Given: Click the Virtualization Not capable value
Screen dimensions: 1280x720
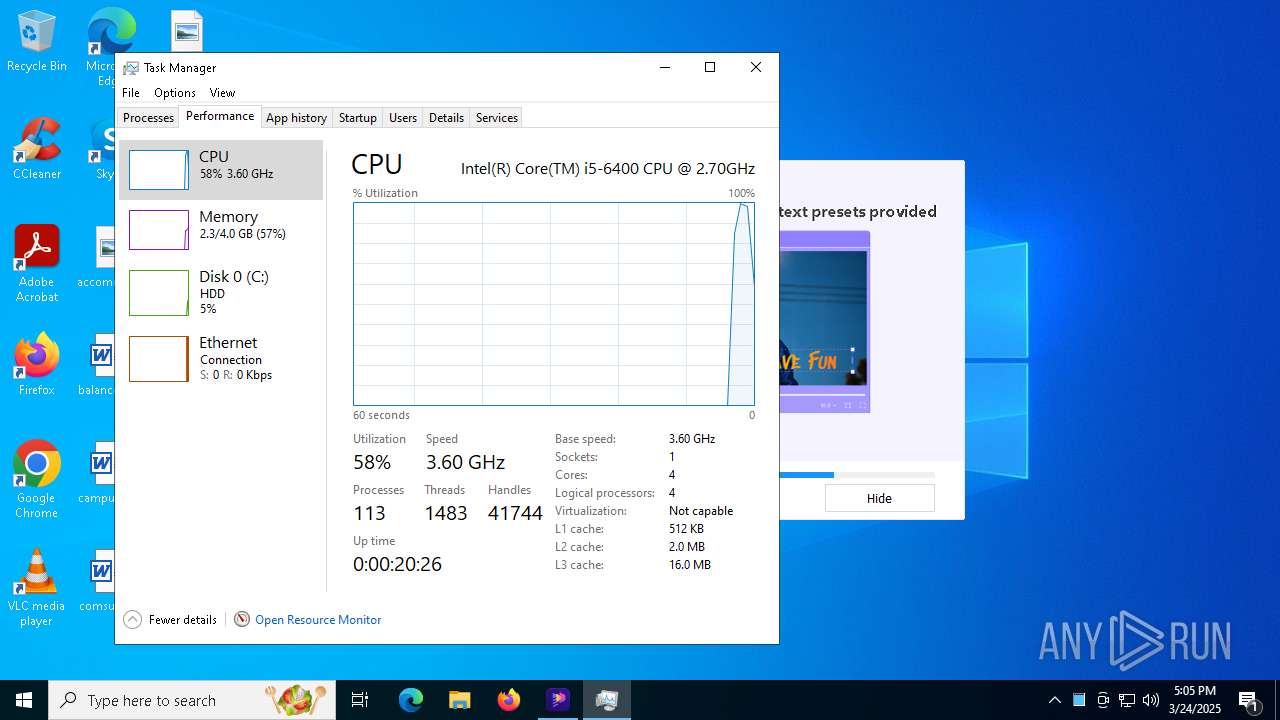Looking at the screenshot, I should (701, 511).
